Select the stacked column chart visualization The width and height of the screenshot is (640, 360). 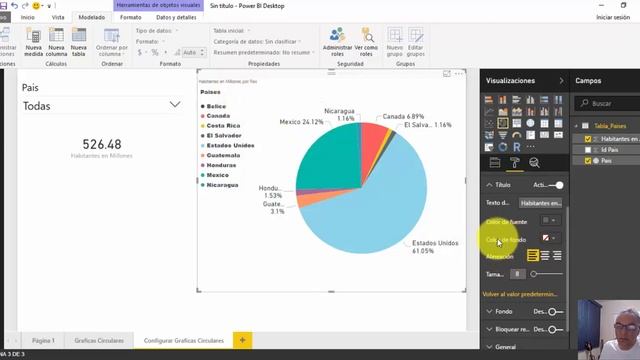503,100
